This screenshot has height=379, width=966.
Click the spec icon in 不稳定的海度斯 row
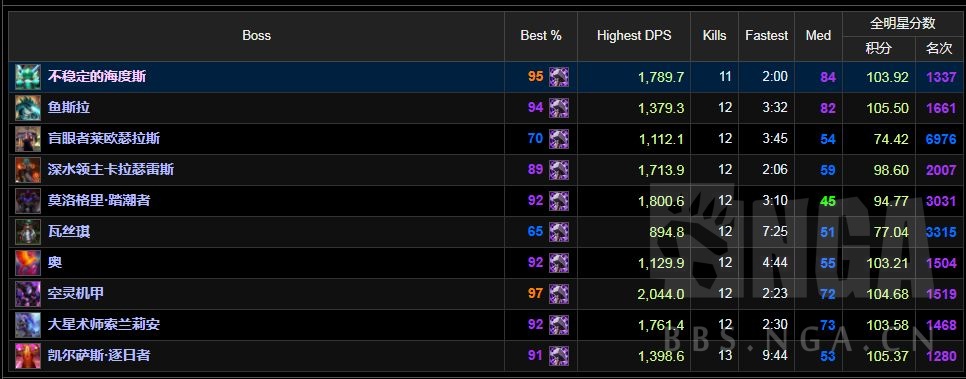pos(559,77)
